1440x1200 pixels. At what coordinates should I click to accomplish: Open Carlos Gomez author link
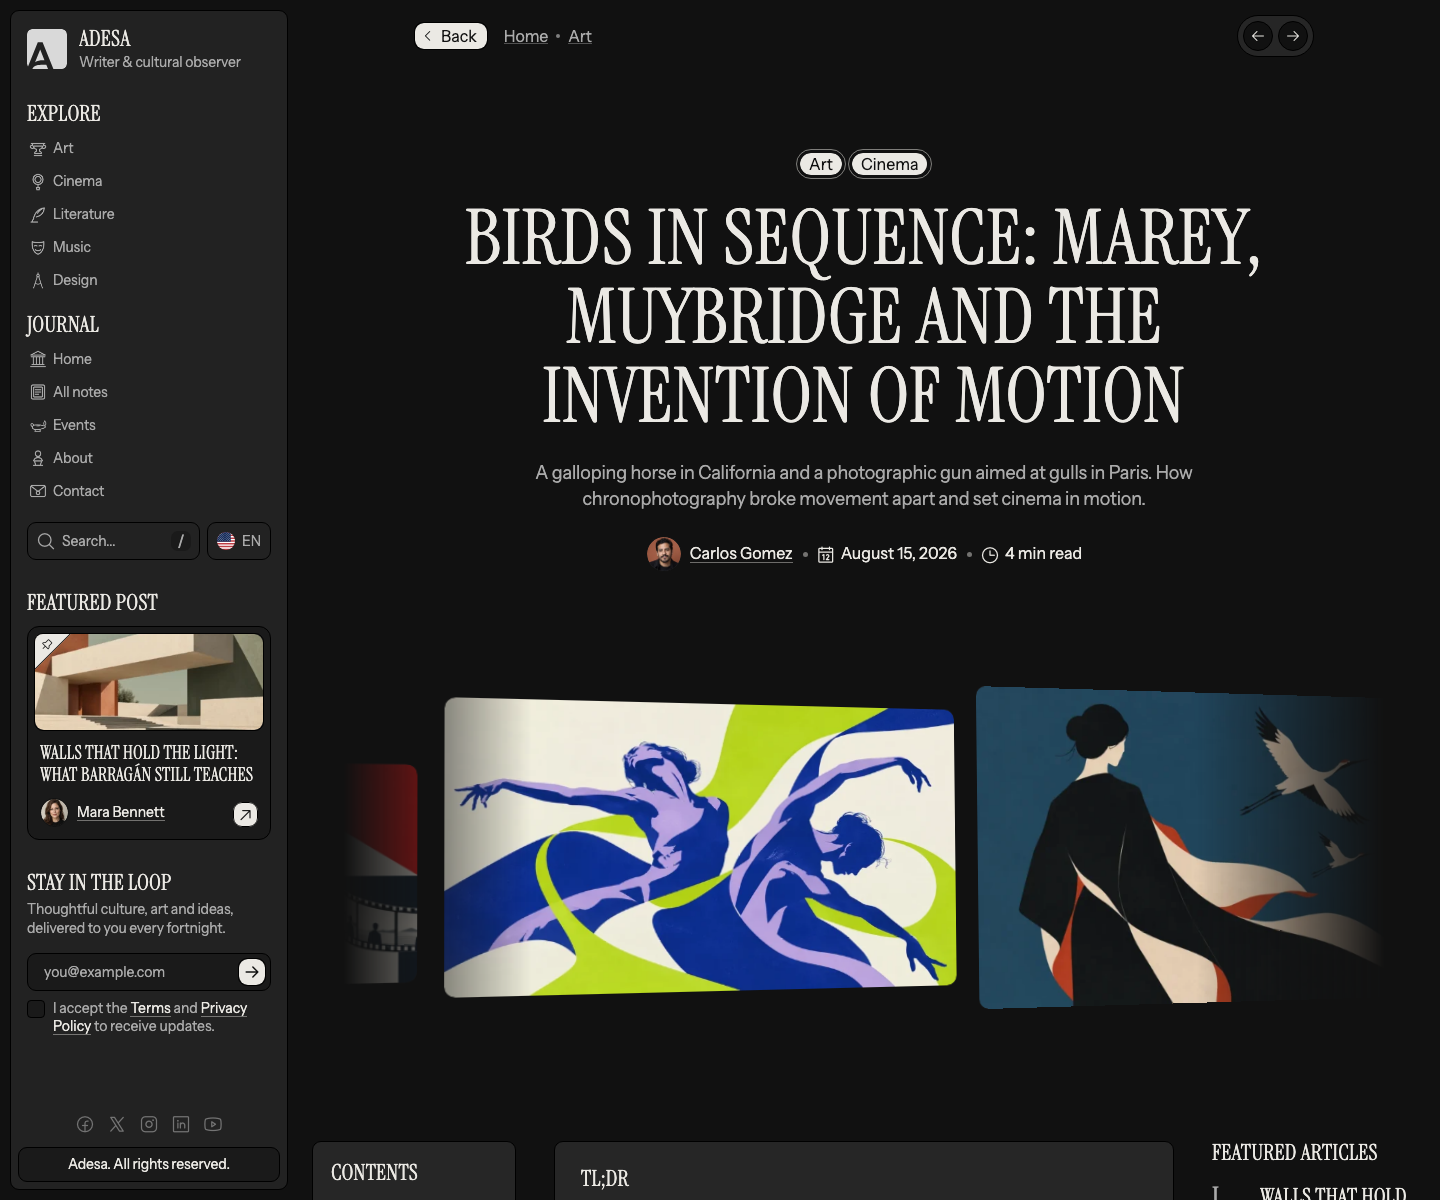741,553
